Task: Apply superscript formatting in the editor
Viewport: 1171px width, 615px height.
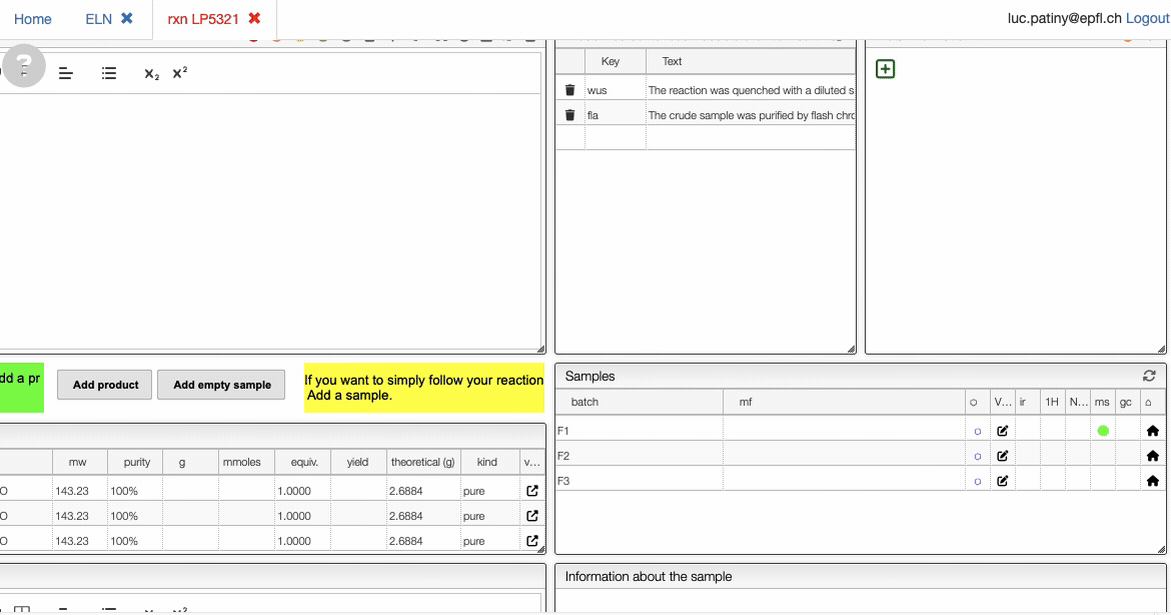Action: pos(180,73)
